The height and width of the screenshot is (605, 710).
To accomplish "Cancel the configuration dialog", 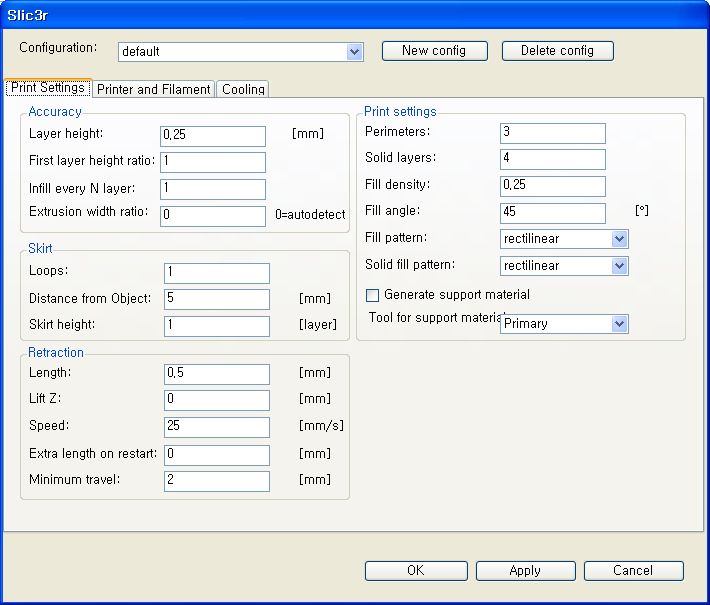I will [x=633, y=570].
